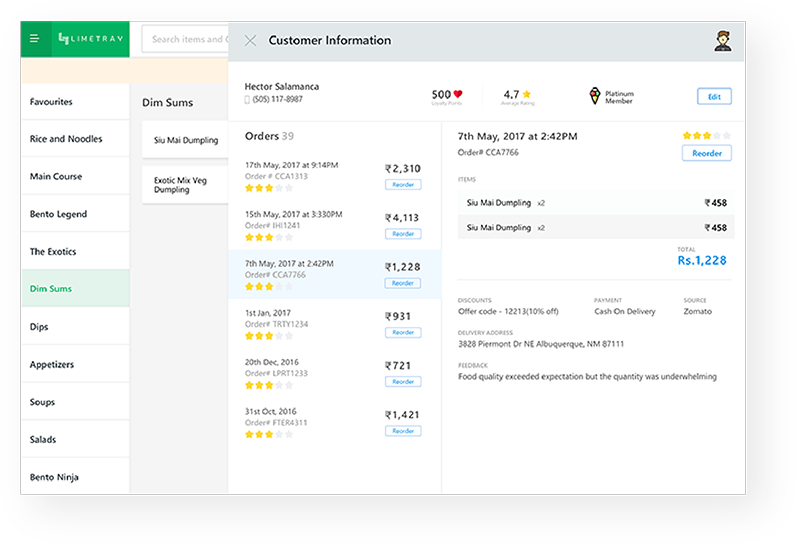
Task: Select the 15th May, 2017 order row
Action: 310,224
